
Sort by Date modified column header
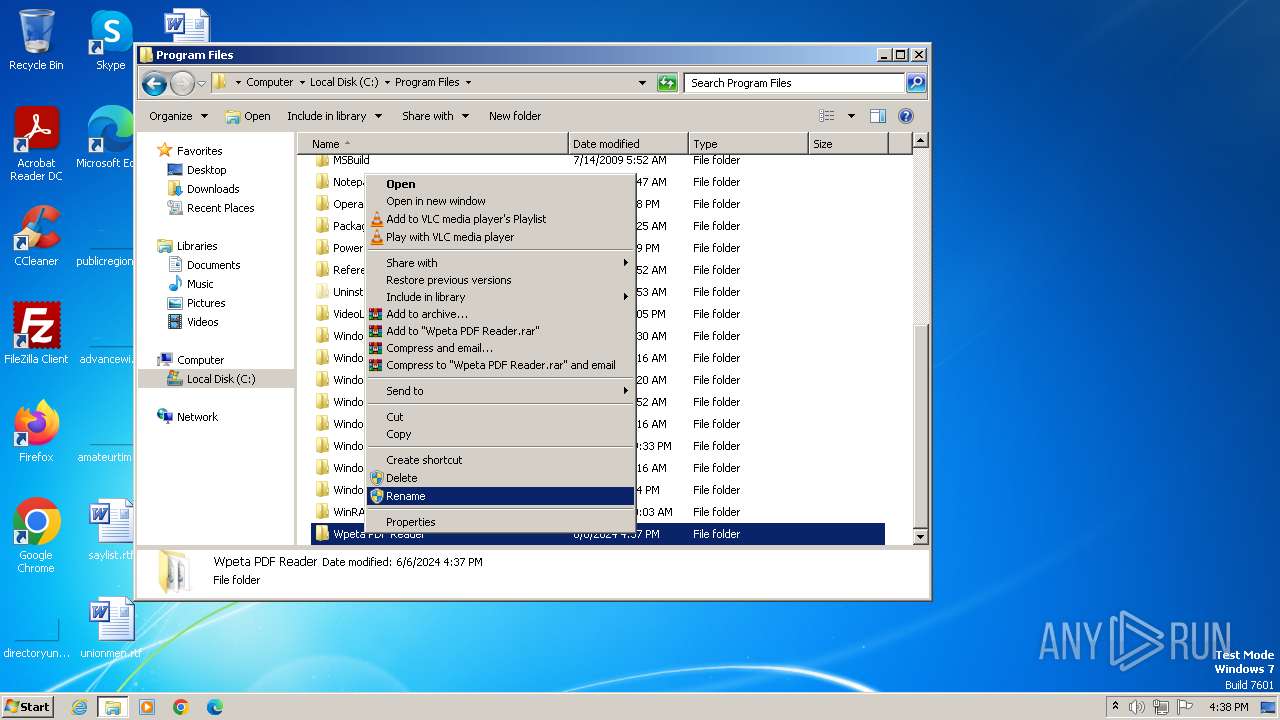click(x=628, y=144)
